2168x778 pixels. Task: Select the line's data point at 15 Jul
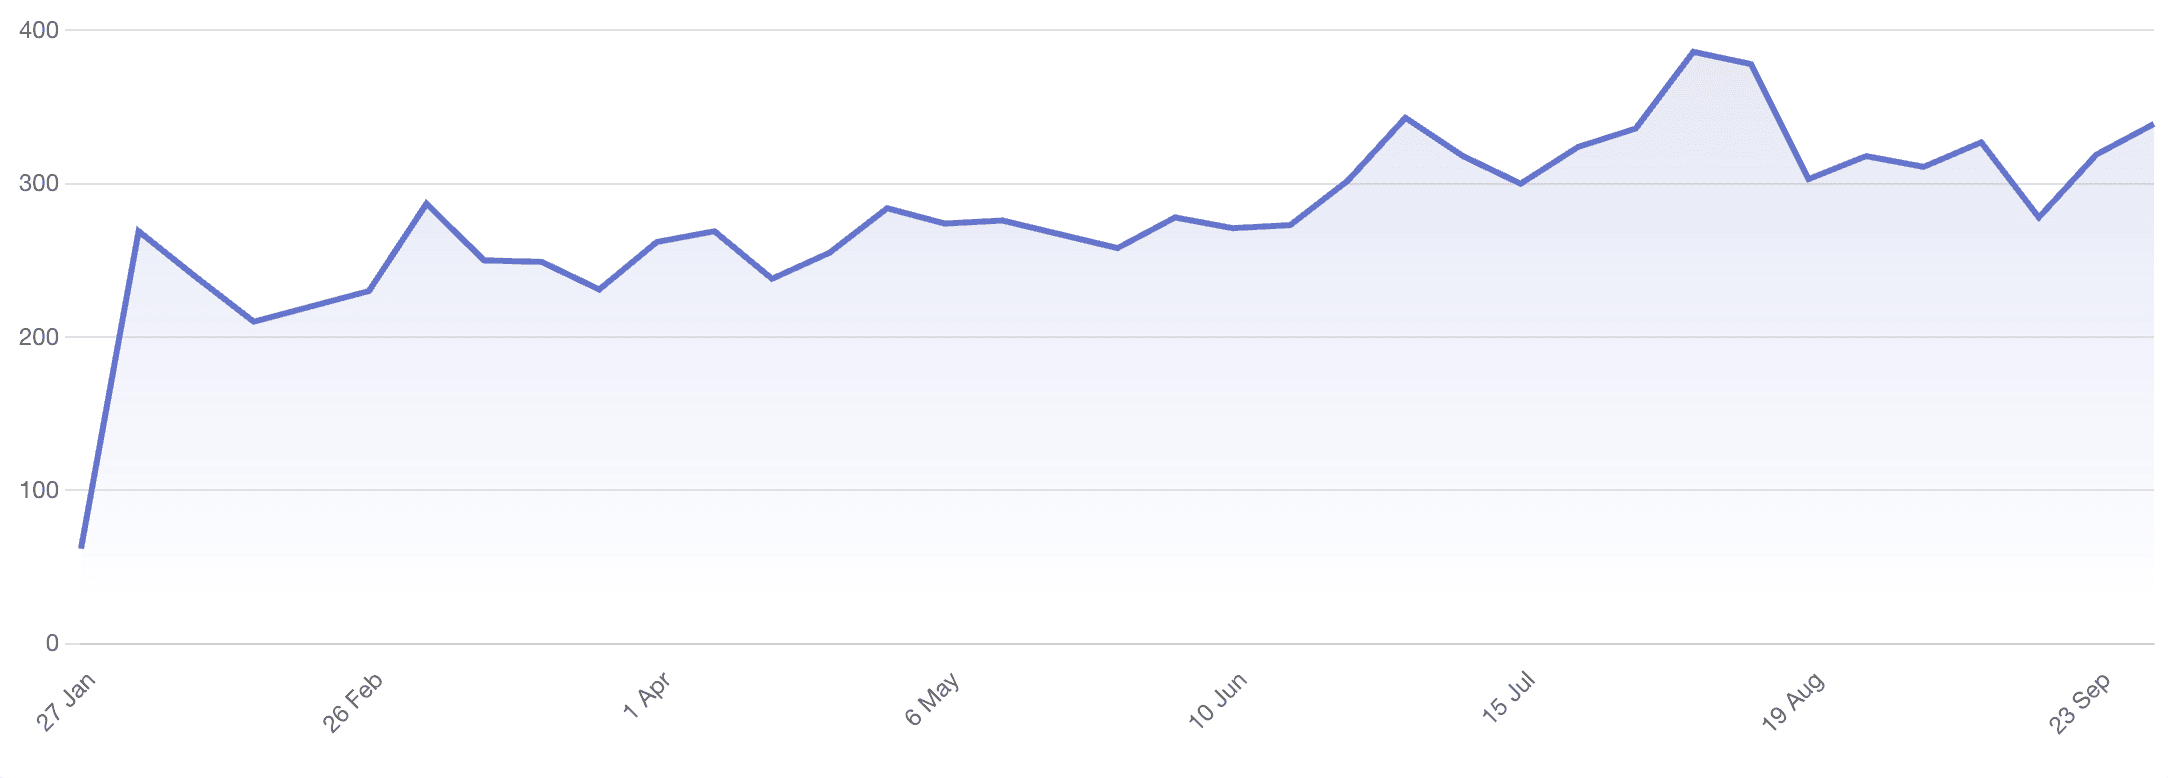tap(1521, 184)
